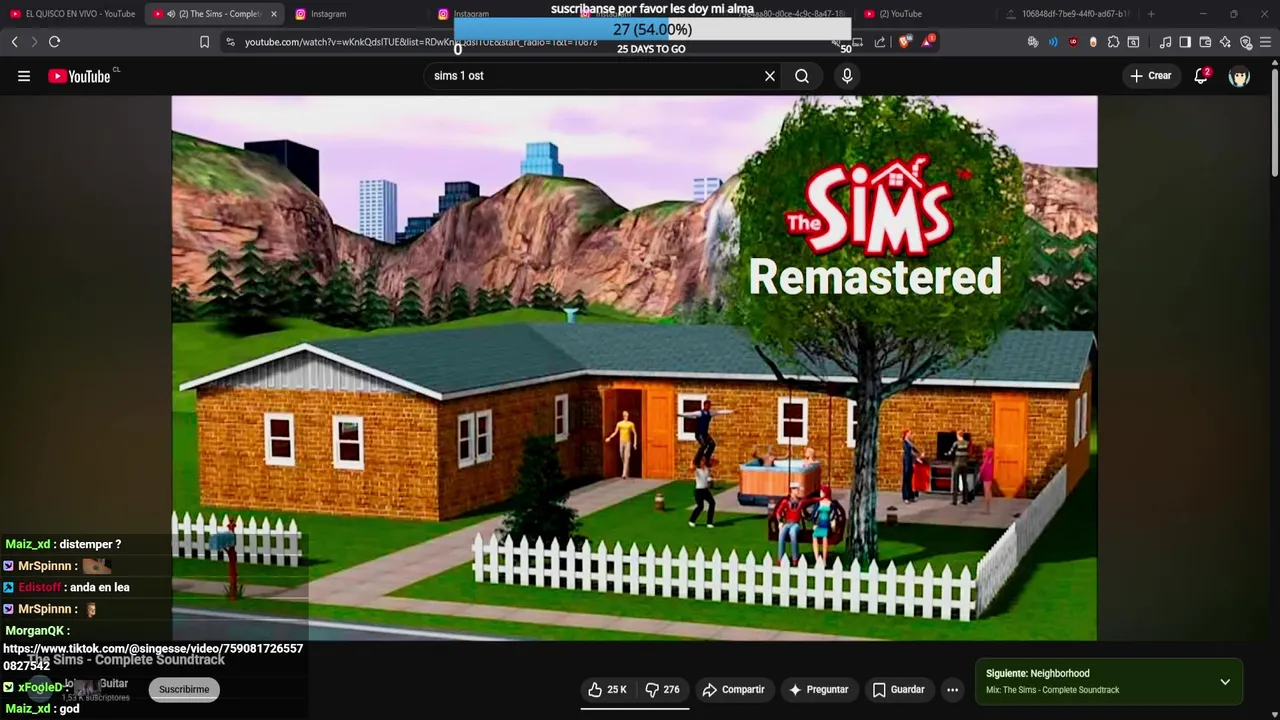The image size is (1280, 720).
Task: Like the video with 25 K thumbs up
Action: click(607, 690)
